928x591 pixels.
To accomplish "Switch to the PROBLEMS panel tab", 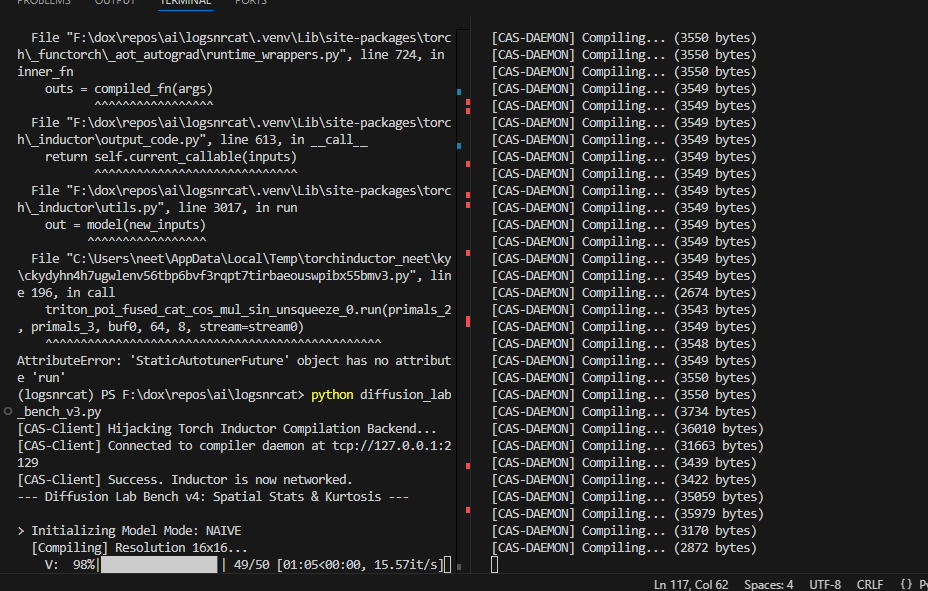I will click(44, 2).
